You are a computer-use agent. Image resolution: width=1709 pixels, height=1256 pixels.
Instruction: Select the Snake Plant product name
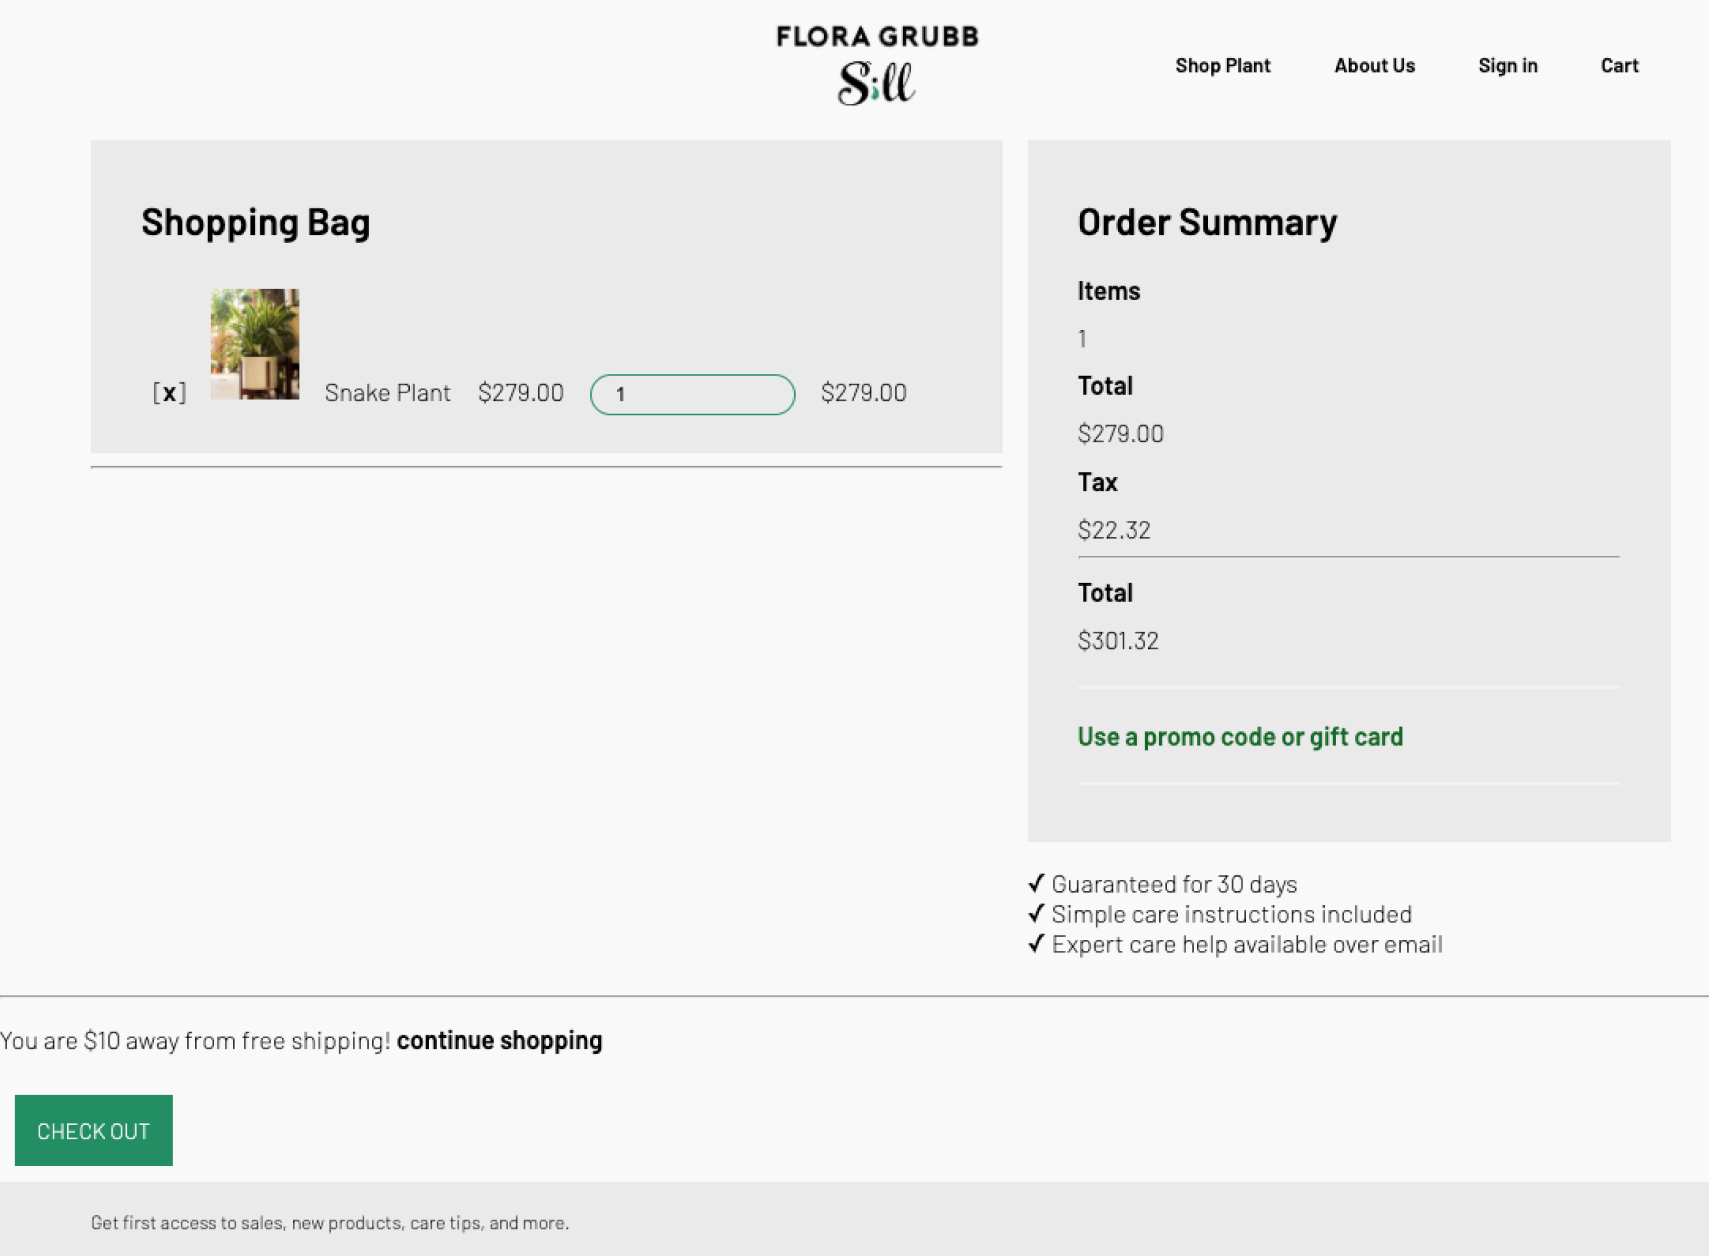[387, 393]
